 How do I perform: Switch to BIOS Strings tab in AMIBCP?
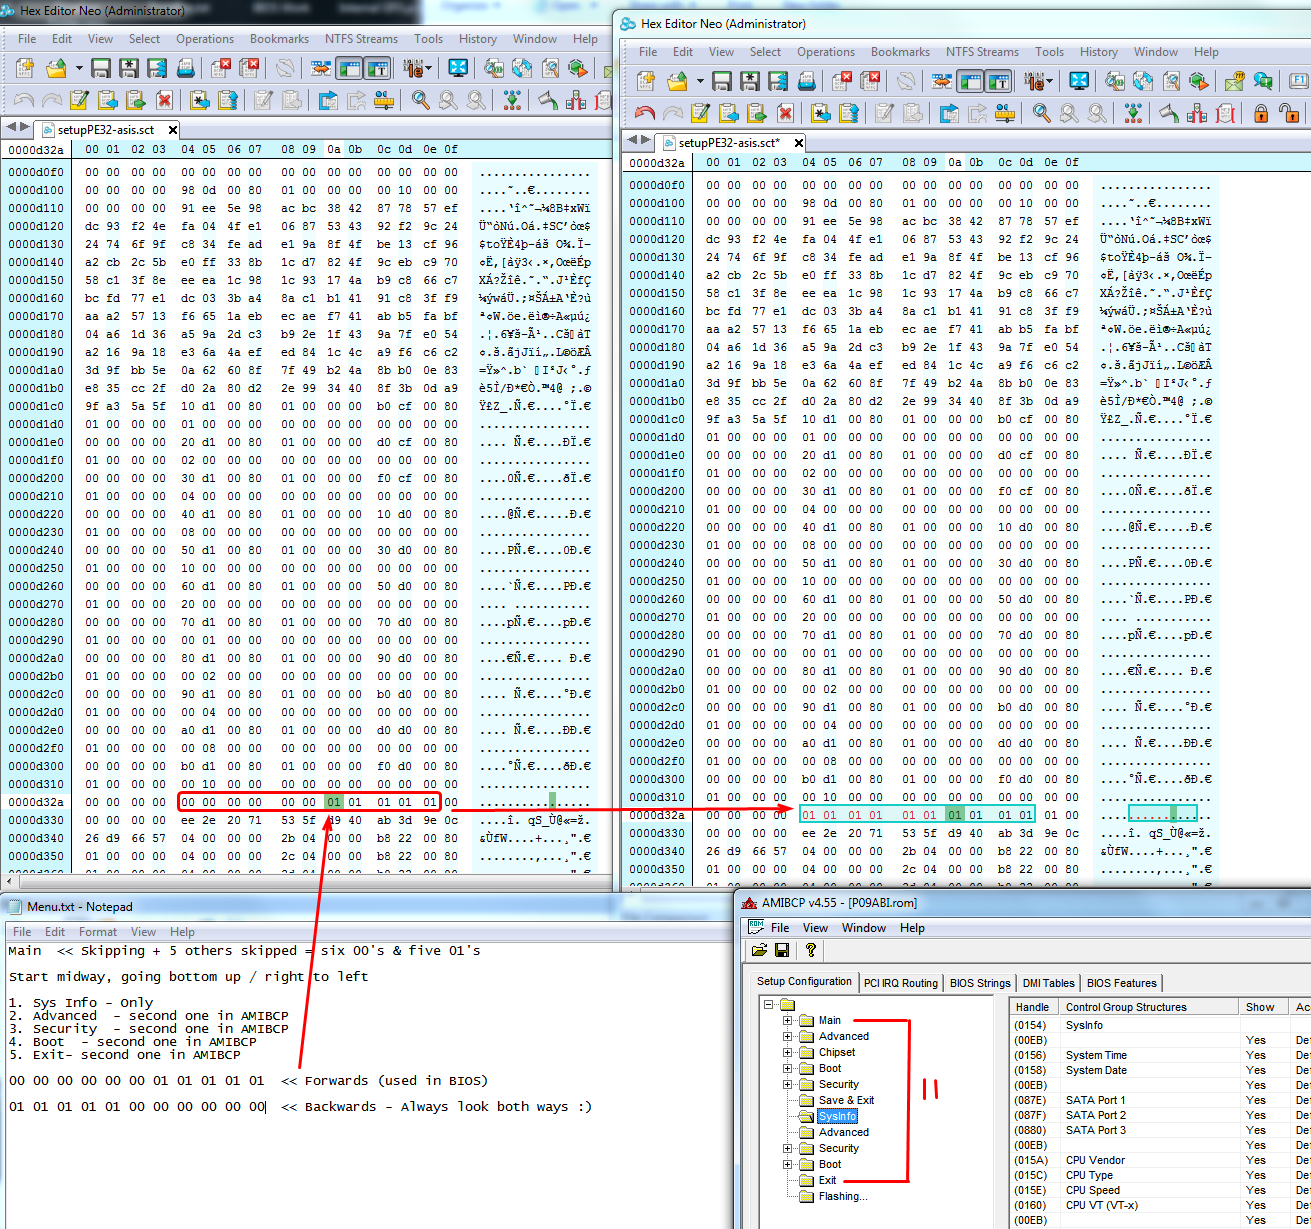[x=980, y=983]
